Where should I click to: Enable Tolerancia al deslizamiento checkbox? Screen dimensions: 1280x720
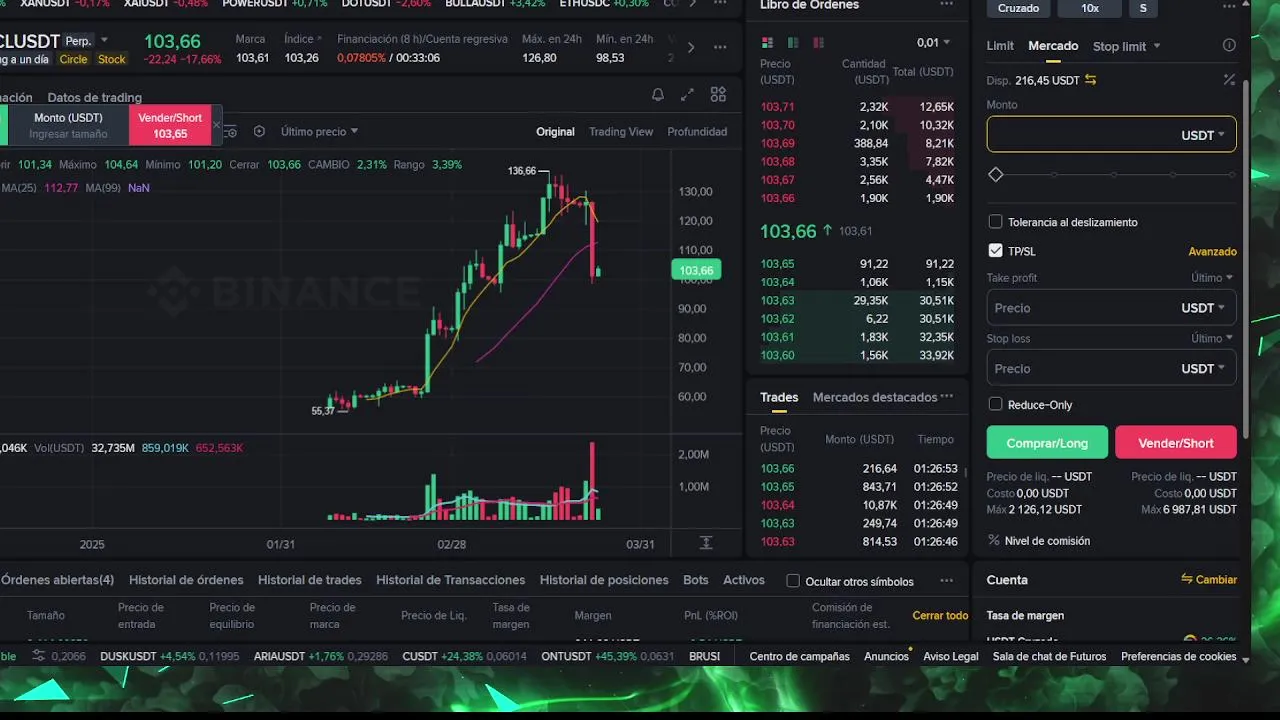tap(995, 222)
